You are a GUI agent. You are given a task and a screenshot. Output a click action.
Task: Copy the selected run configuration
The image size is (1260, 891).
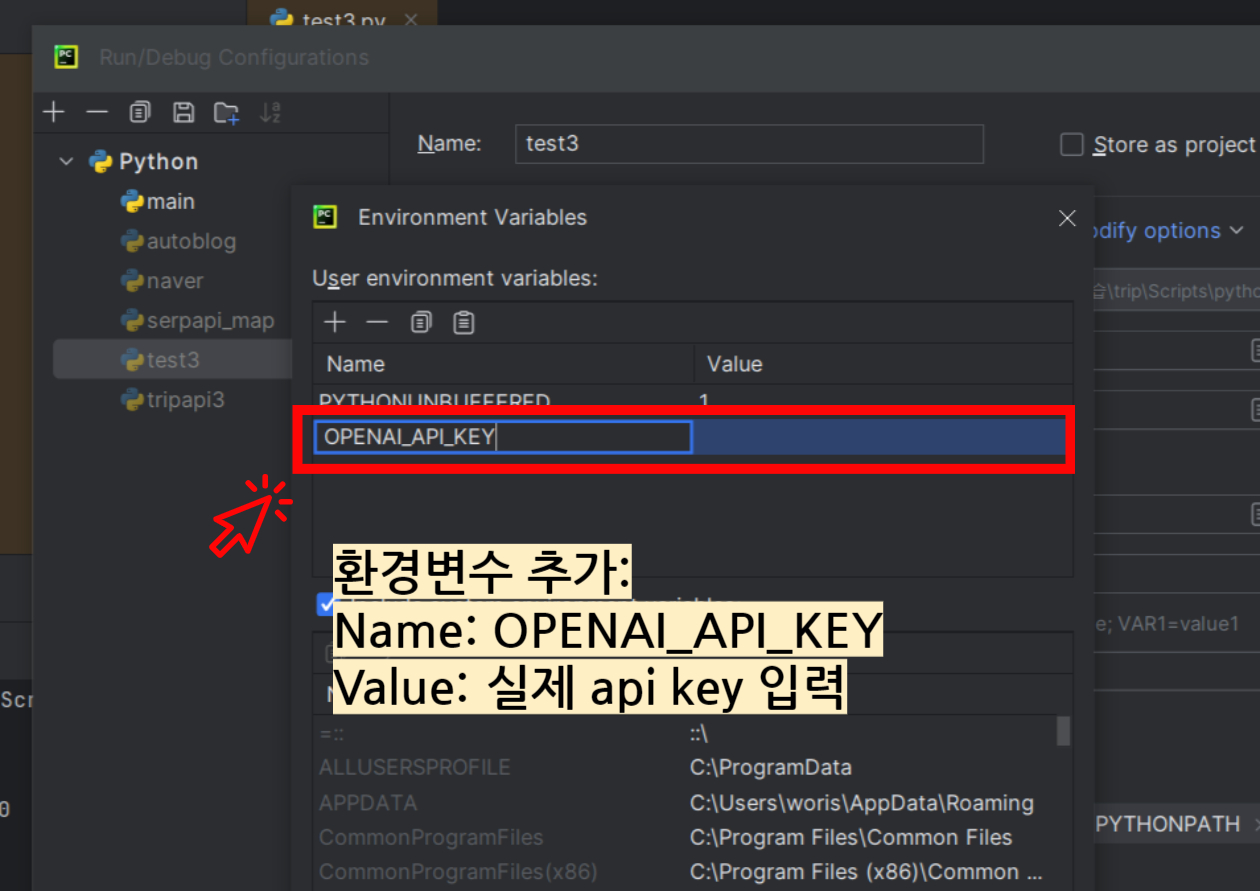140,112
